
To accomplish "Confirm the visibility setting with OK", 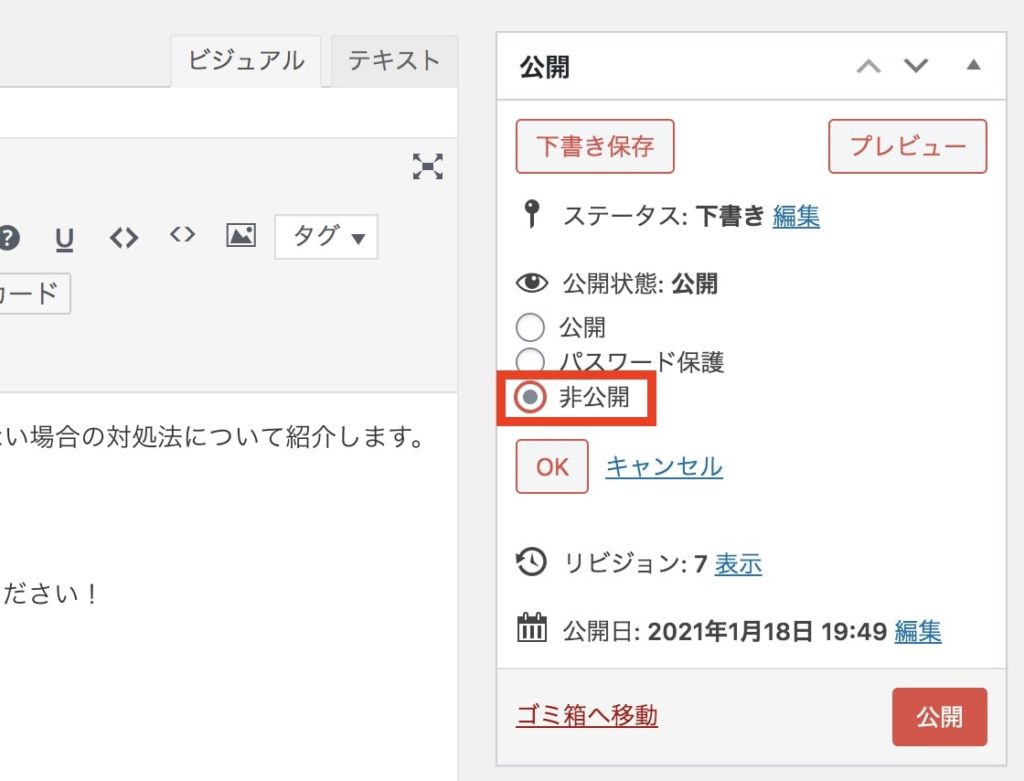I will 552,466.
